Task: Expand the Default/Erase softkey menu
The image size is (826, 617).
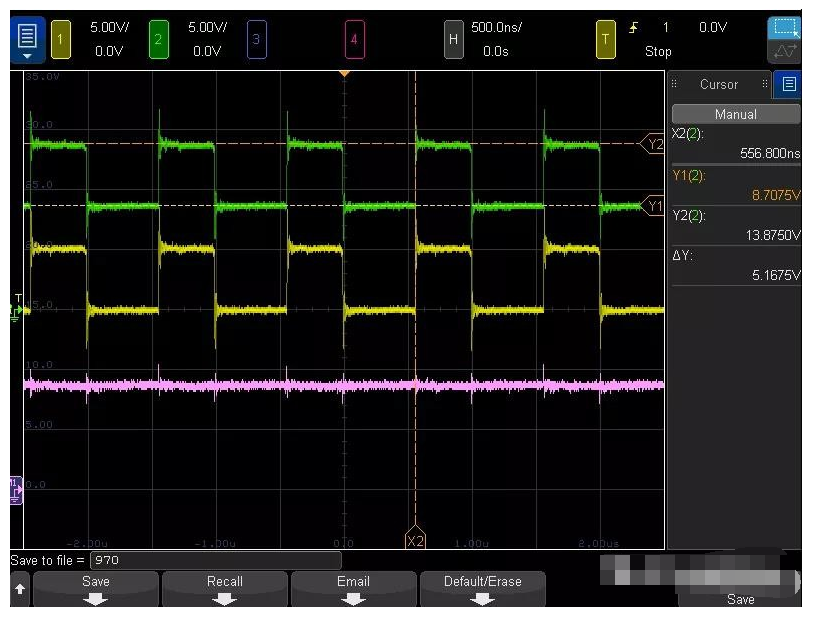Action: point(483,589)
